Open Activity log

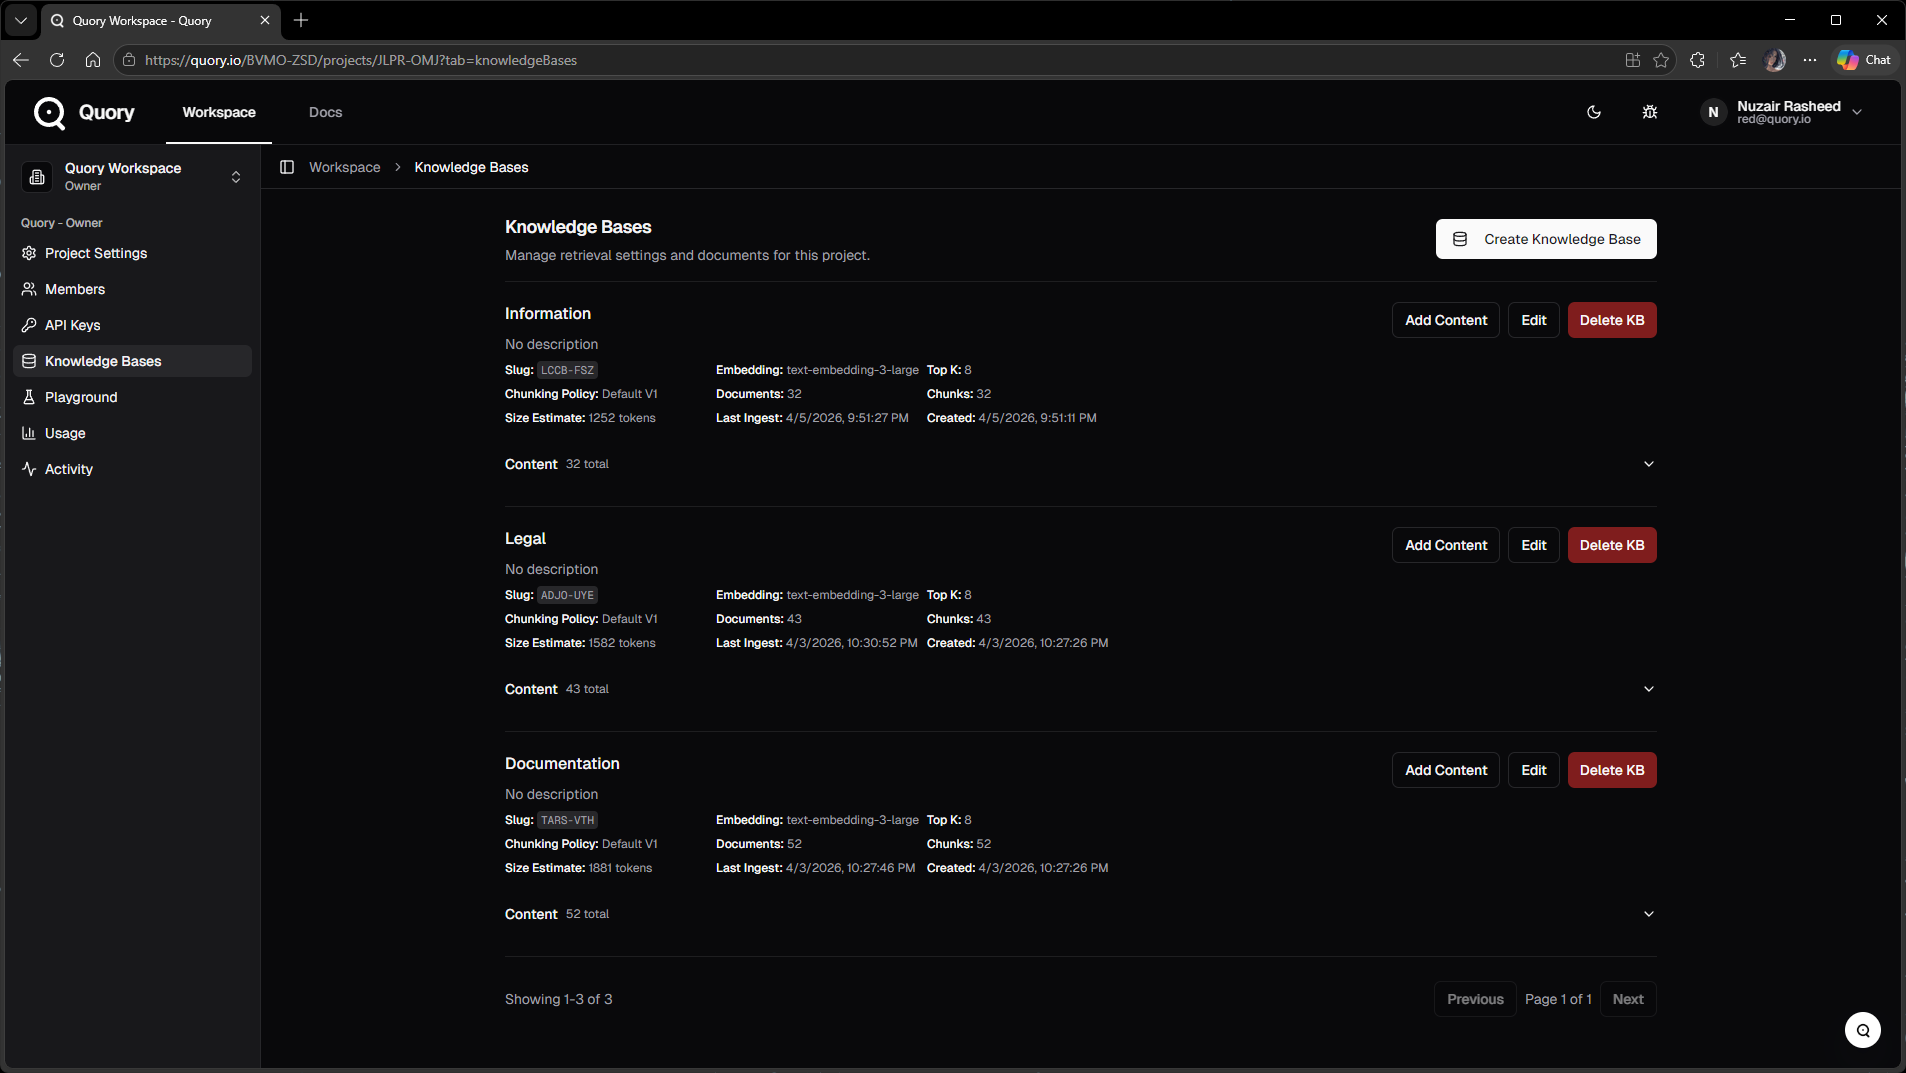tap(132, 469)
